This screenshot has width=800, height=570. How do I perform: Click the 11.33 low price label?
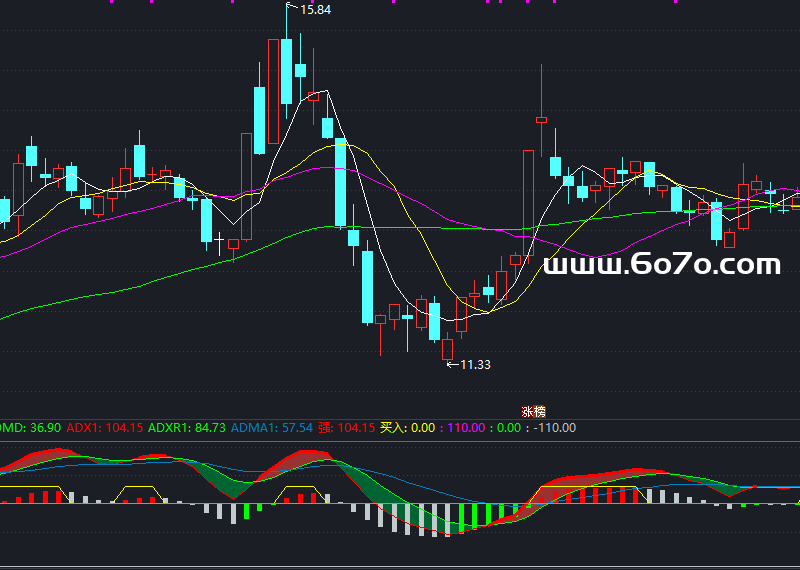coord(476,364)
